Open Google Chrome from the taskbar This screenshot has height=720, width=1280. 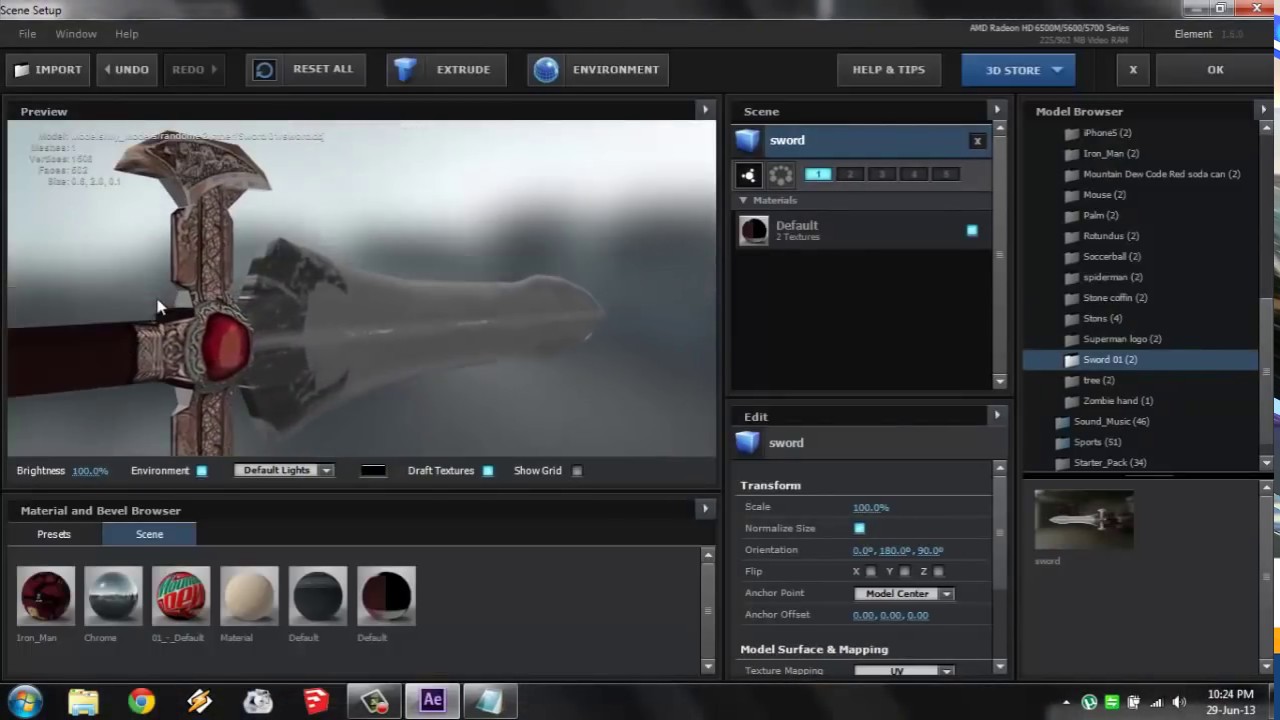point(141,701)
